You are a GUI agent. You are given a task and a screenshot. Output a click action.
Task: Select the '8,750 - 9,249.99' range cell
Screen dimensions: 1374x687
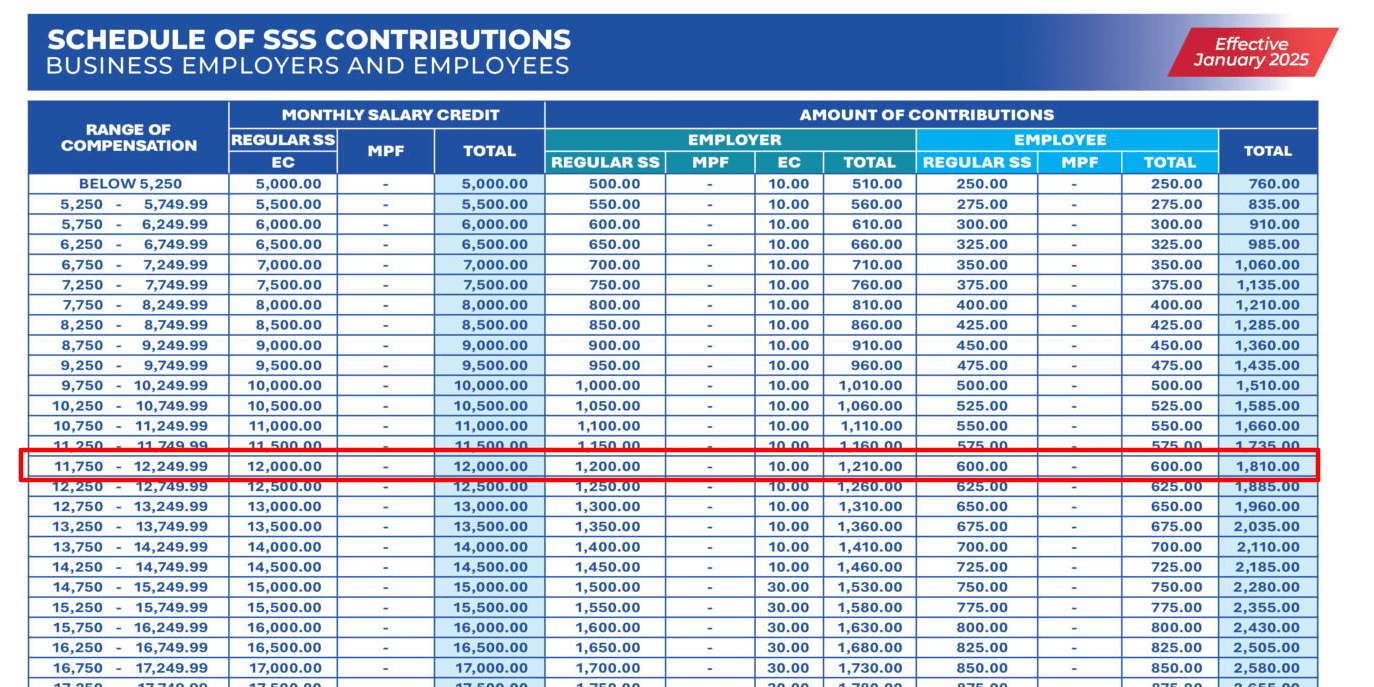(x=129, y=345)
